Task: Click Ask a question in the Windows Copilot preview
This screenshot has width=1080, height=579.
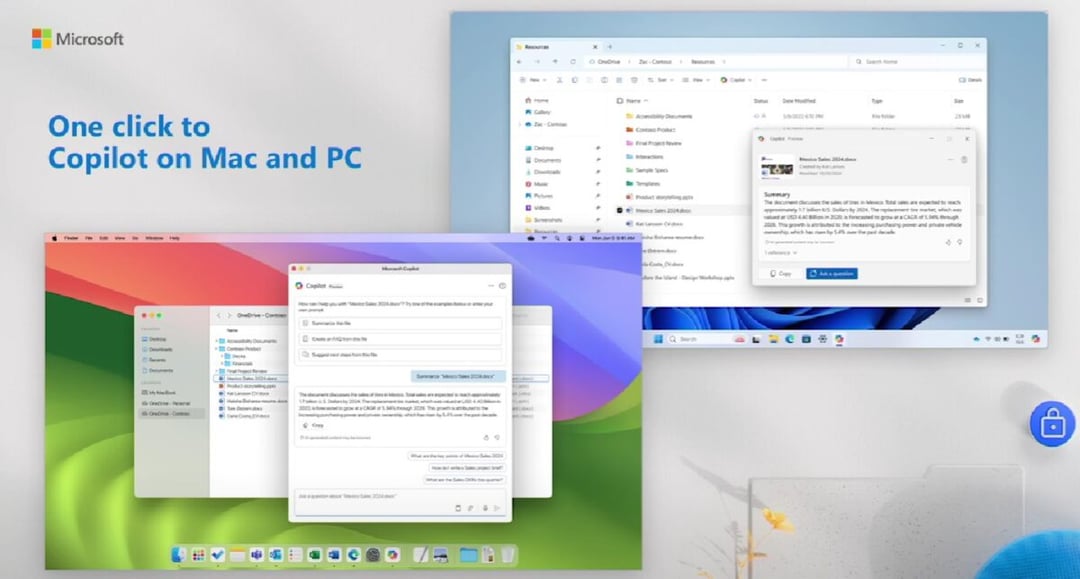Action: 832,273
